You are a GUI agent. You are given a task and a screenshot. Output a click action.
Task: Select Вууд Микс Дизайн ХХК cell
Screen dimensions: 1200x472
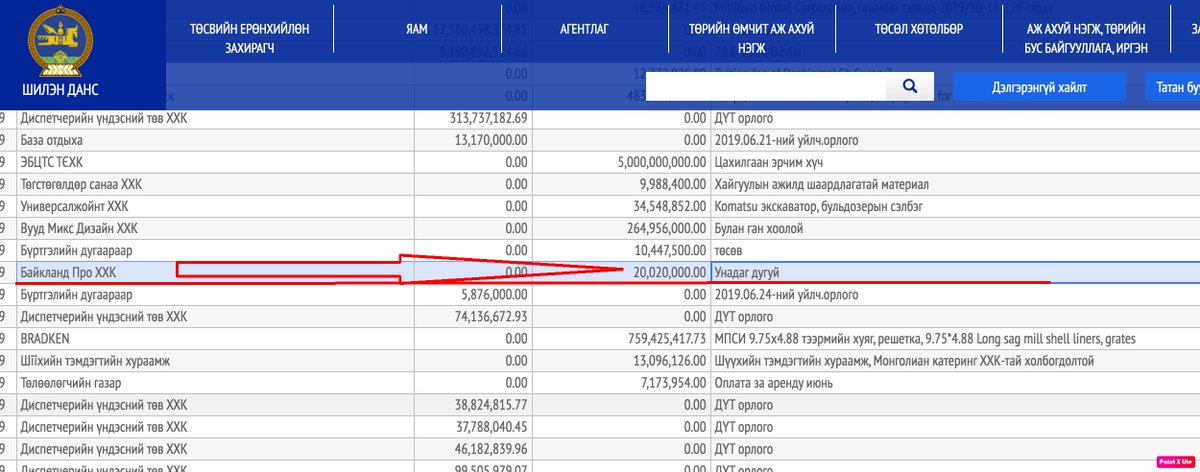click(x=215, y=228)
